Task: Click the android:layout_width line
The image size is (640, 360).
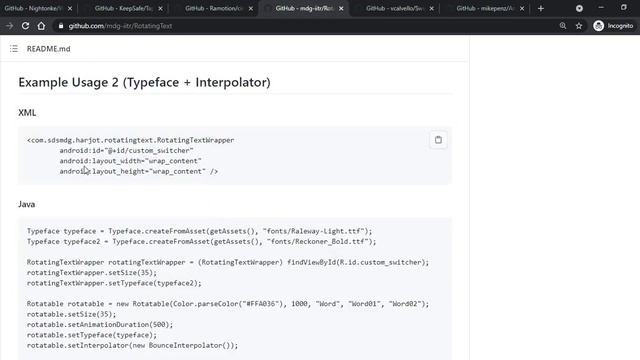Action: tap(131, 161)
